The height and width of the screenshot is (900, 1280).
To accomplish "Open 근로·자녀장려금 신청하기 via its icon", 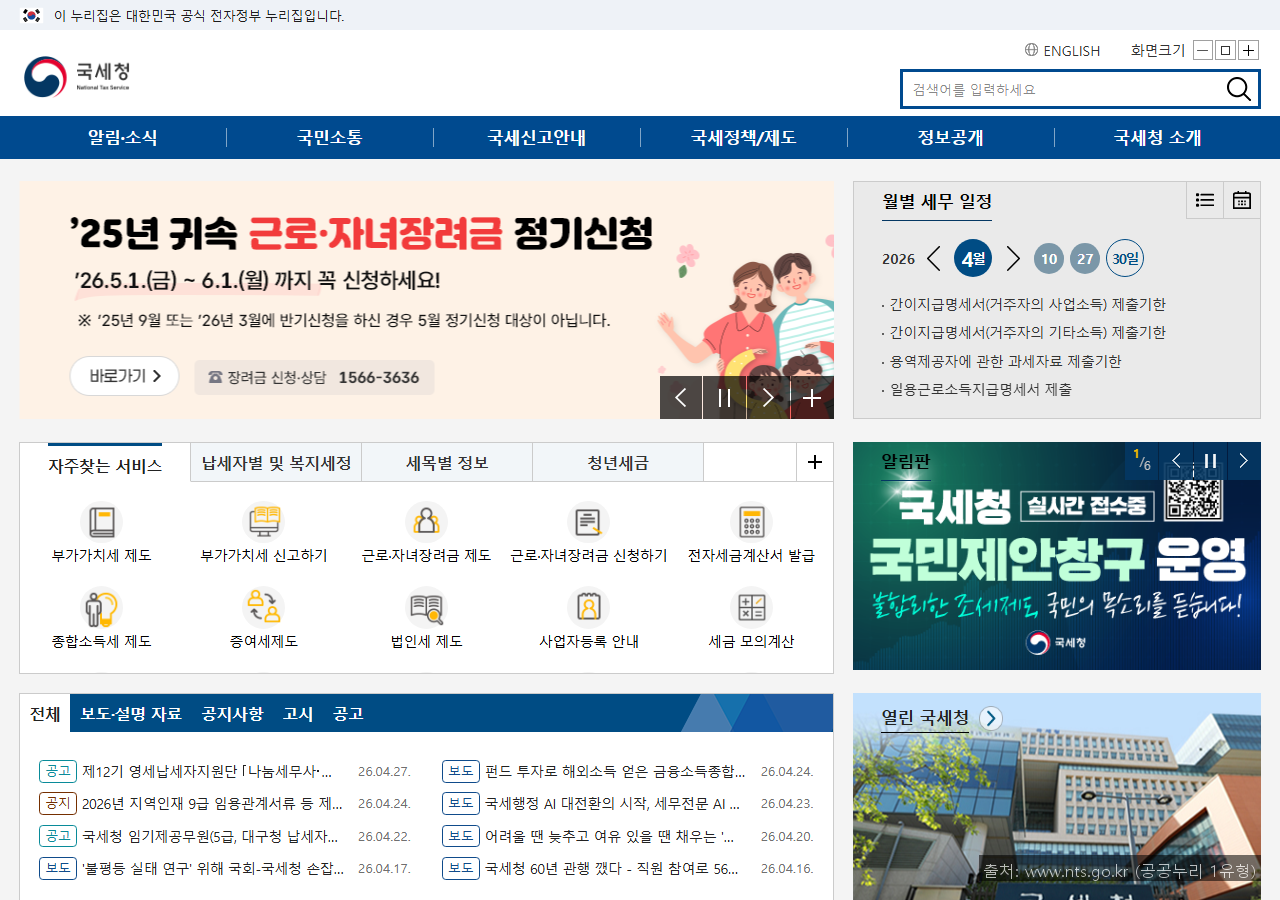I will 588,522.
